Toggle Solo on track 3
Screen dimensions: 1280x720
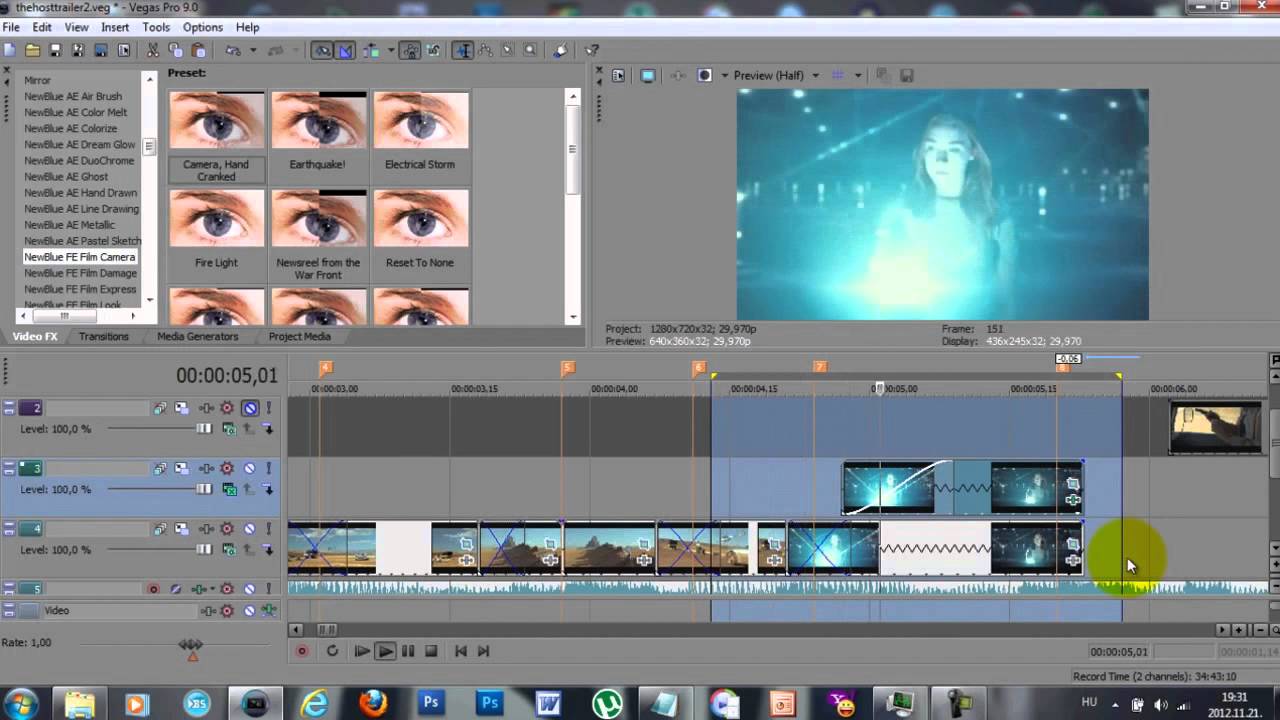click(x=269, y=468)
